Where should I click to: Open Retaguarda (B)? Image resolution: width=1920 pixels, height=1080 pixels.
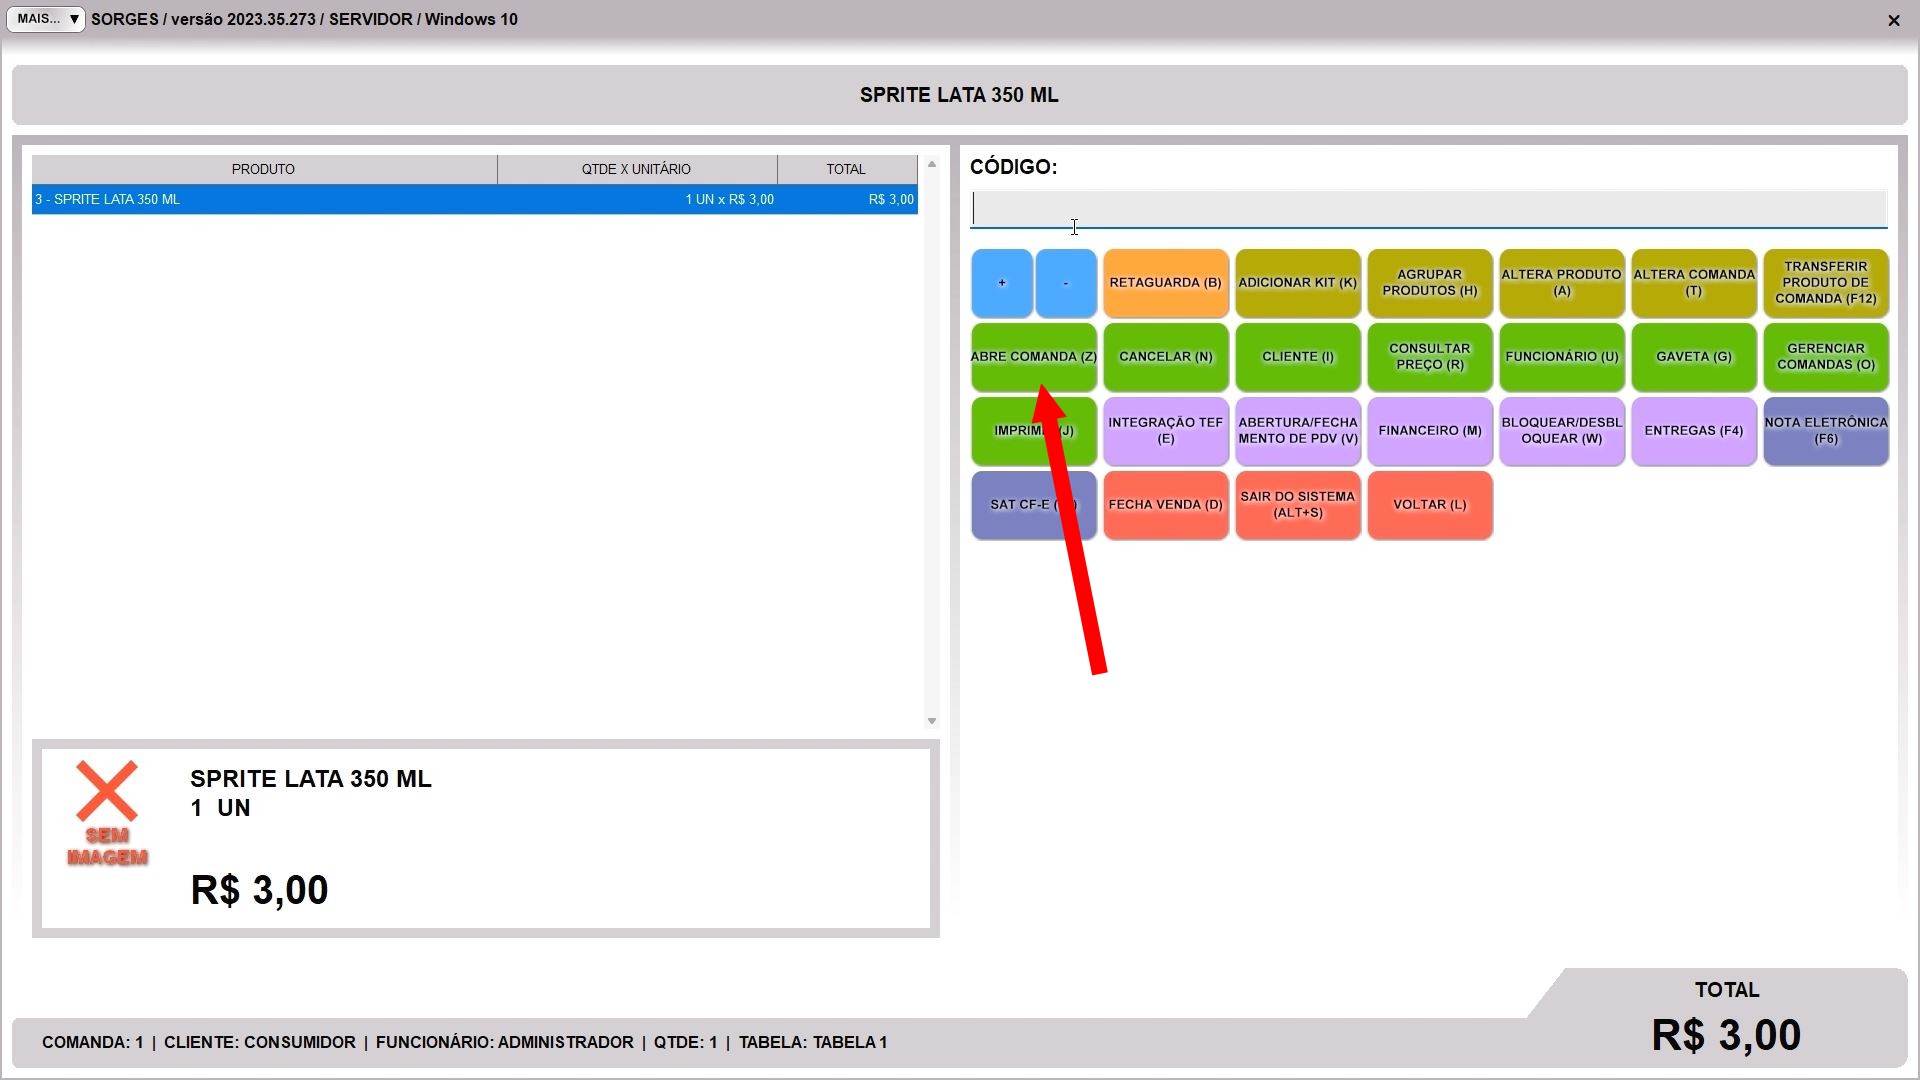coord(1166,283)
